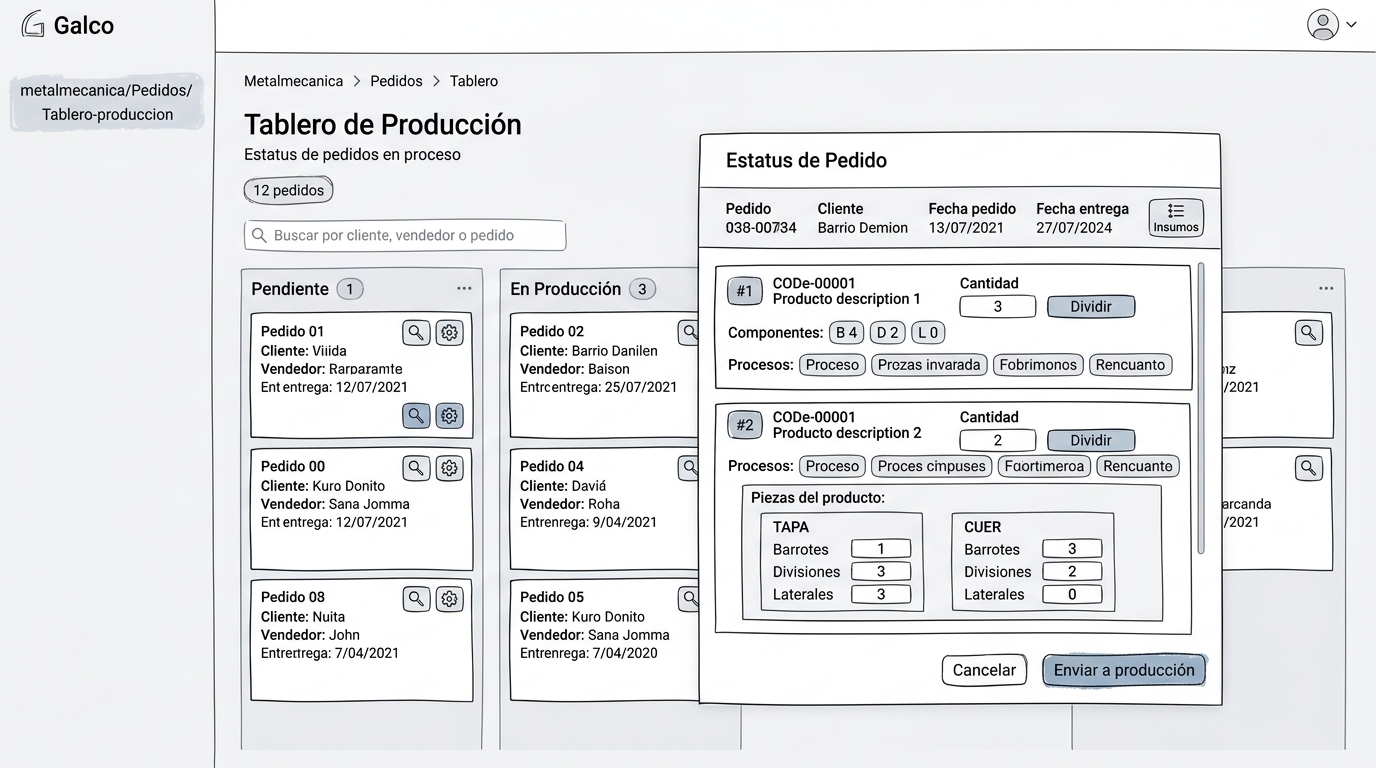Select the D 2 component chip
This screenshot has height=768, width=1376.
coord(887,333)
